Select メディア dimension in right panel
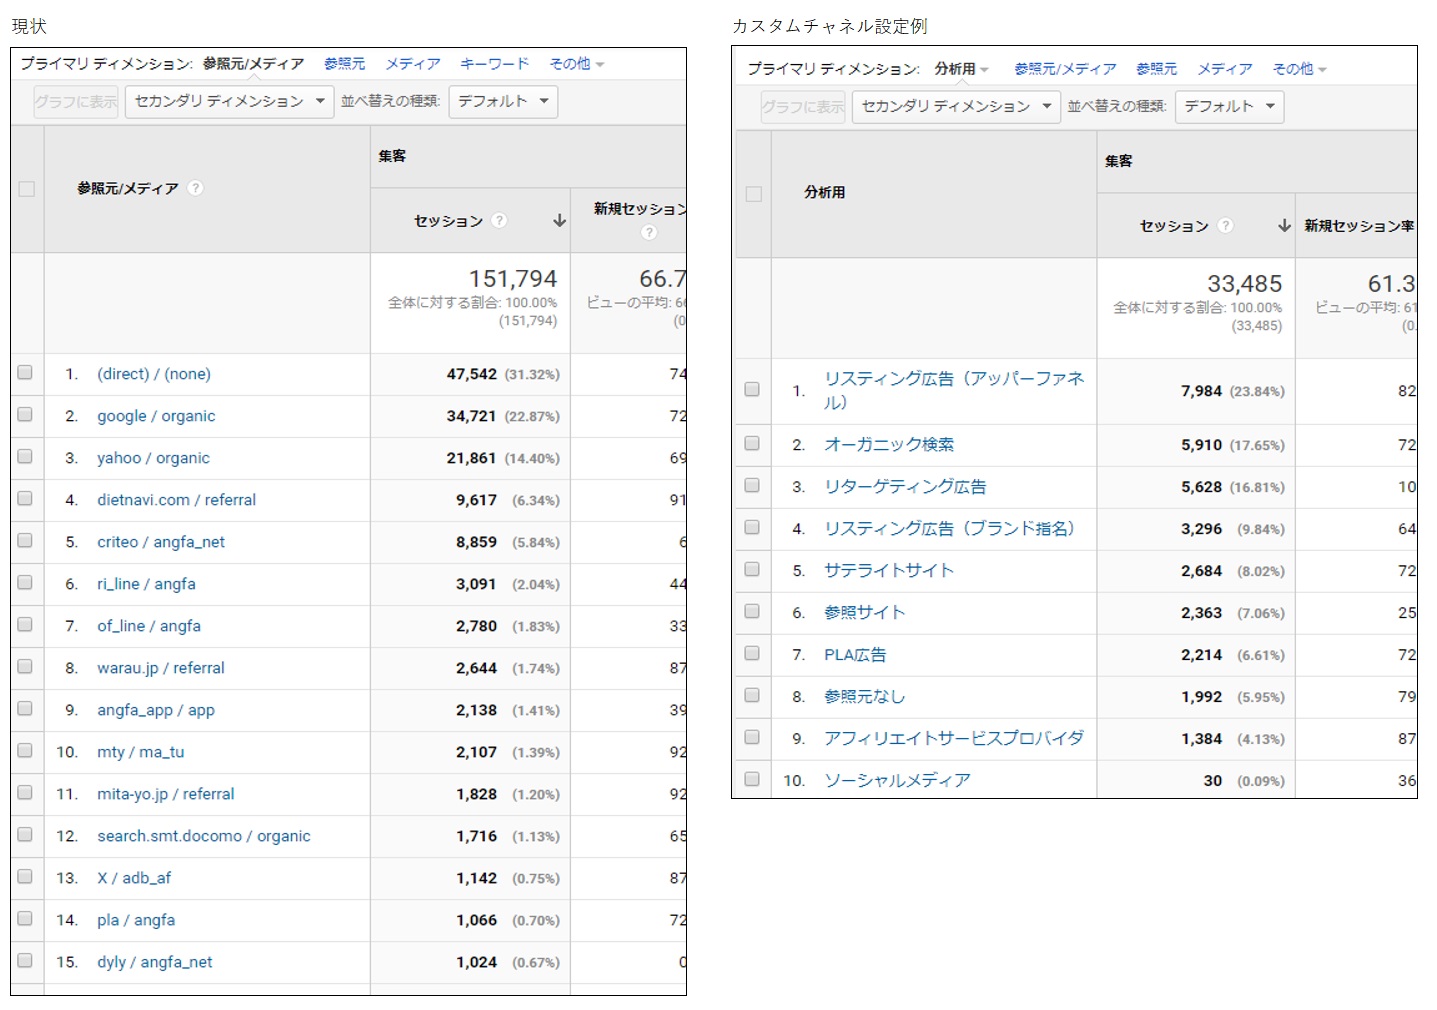1437x1010 pixels. click(1224, 69)
